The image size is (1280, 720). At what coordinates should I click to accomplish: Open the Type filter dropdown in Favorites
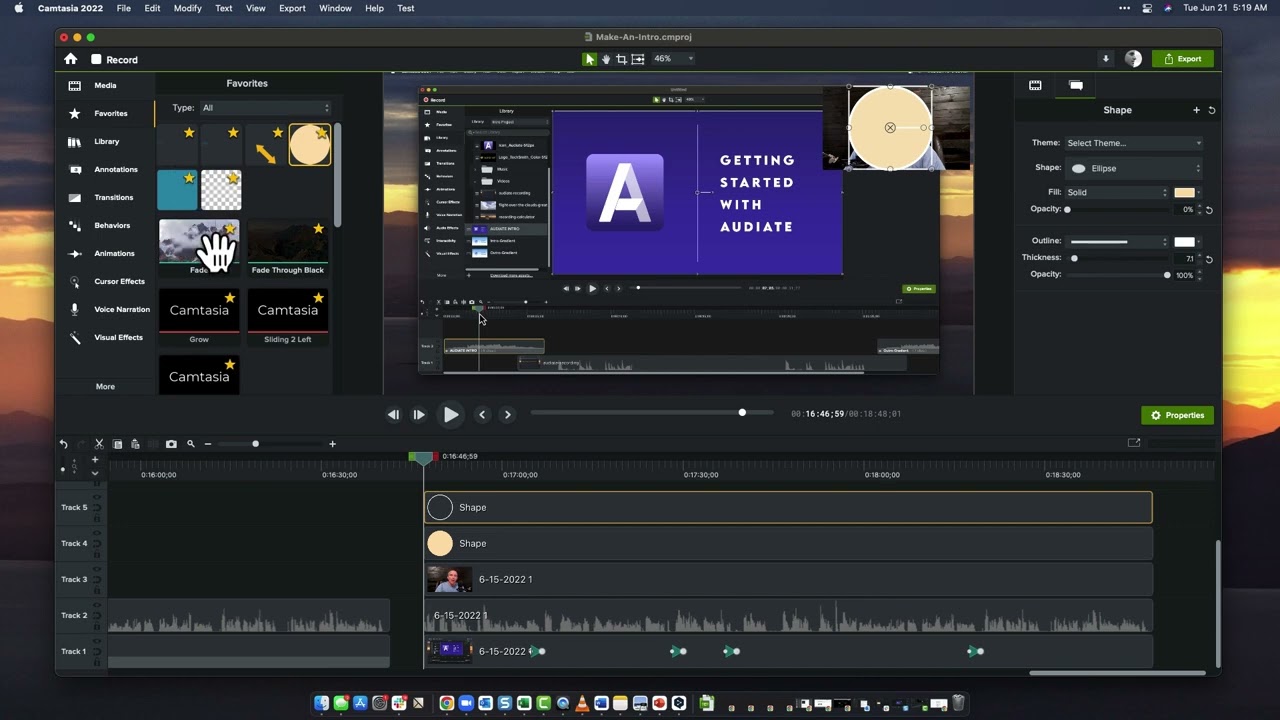[x=265, y=108]
